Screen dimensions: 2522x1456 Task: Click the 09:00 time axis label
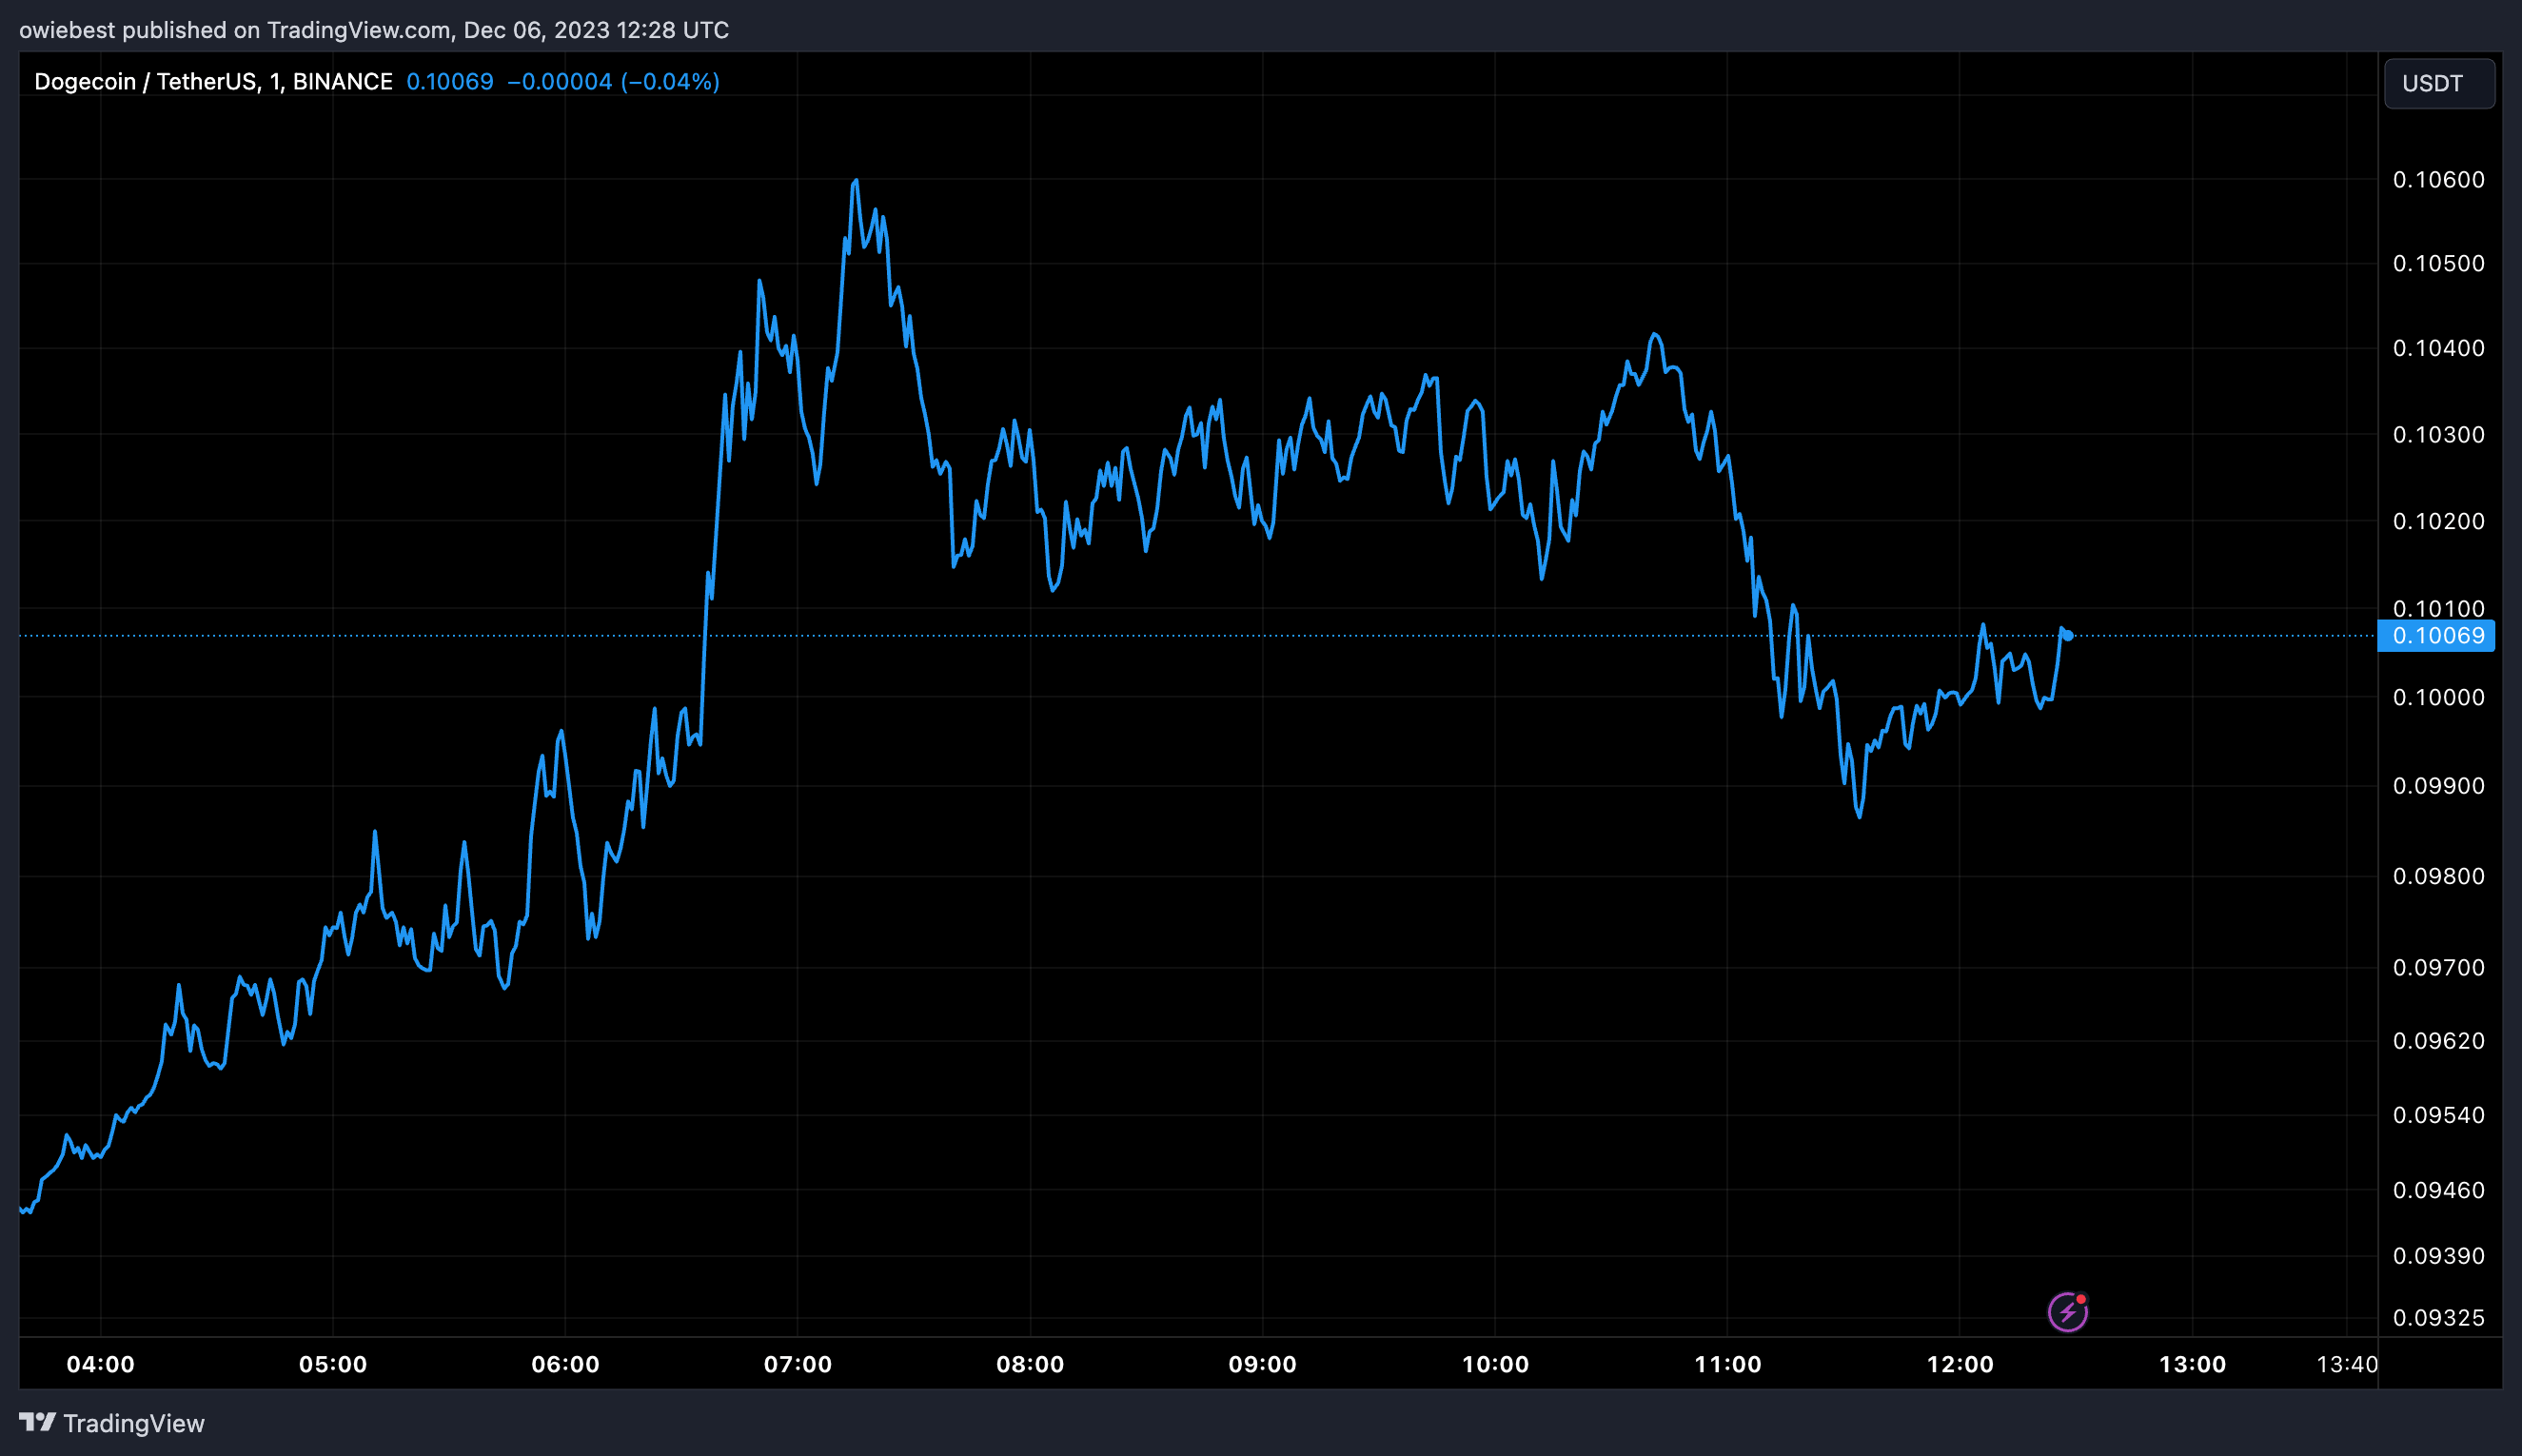pyautogui.click(x=1262, y=1364)
